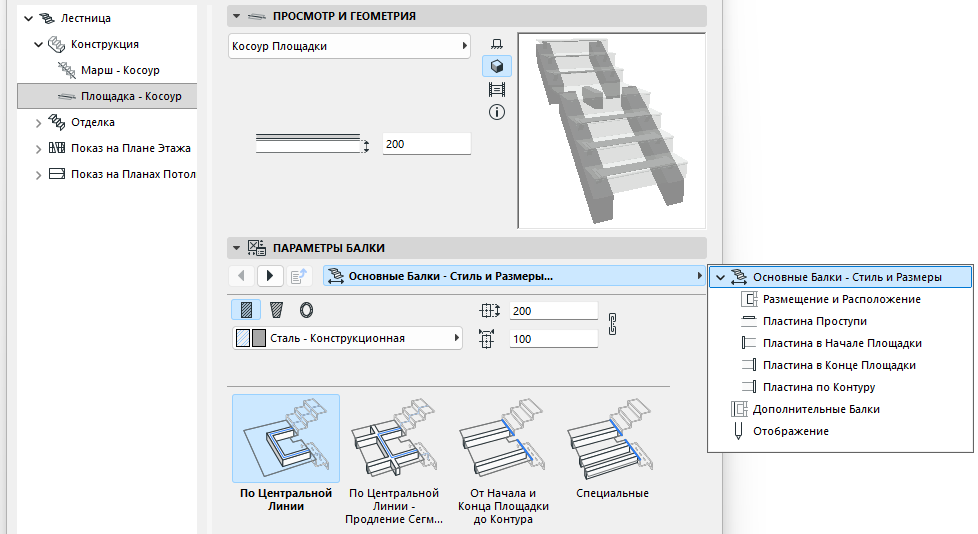The width and height of the screenshot is (978, 534).
Task: Select Размещение и Расположение menu item
Action: [840, 299]
